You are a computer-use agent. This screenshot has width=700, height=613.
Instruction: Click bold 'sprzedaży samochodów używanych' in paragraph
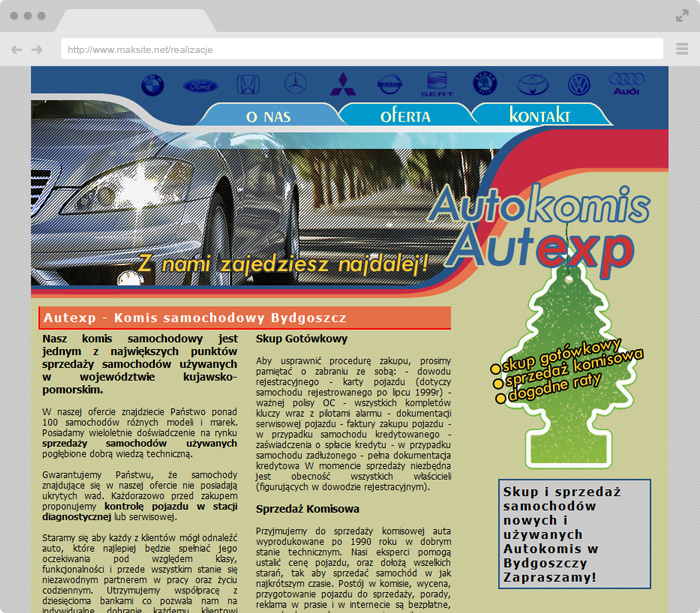click(x=140, y=443)
